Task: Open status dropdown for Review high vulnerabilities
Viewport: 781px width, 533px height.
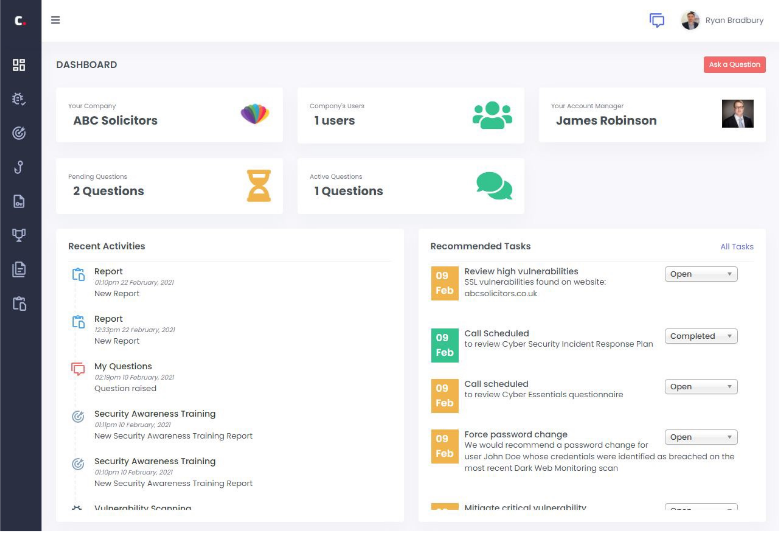Action: [x=701, y=274]
